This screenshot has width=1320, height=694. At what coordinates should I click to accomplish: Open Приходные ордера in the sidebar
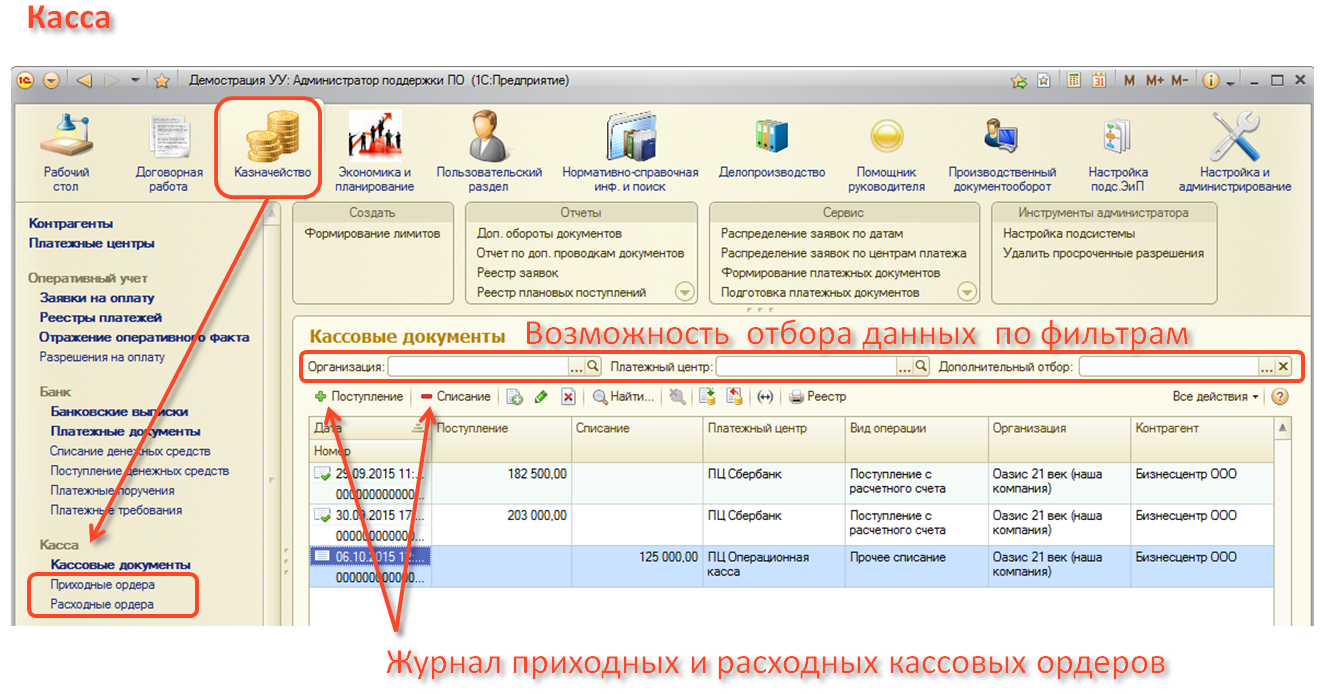tap(102, 585)
